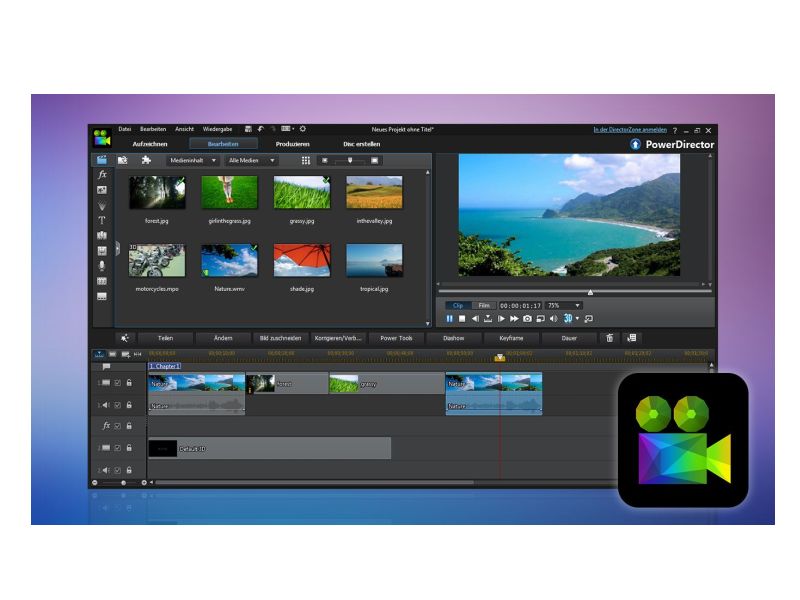The height and width of the screenshot is (600, 800).
Task: Open the Voice-Over microphone room
Action: (102, 266)
